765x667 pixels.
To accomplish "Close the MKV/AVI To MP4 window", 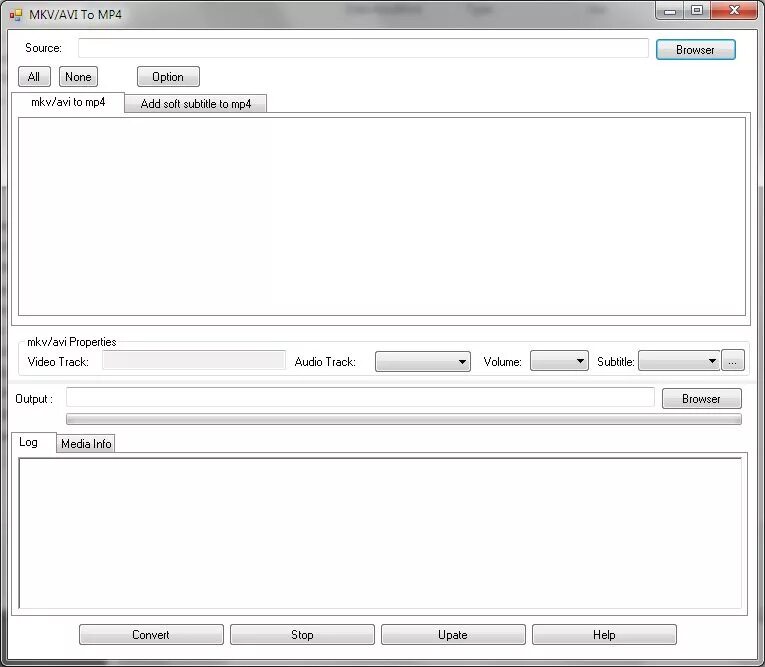I will click(734, 11).
